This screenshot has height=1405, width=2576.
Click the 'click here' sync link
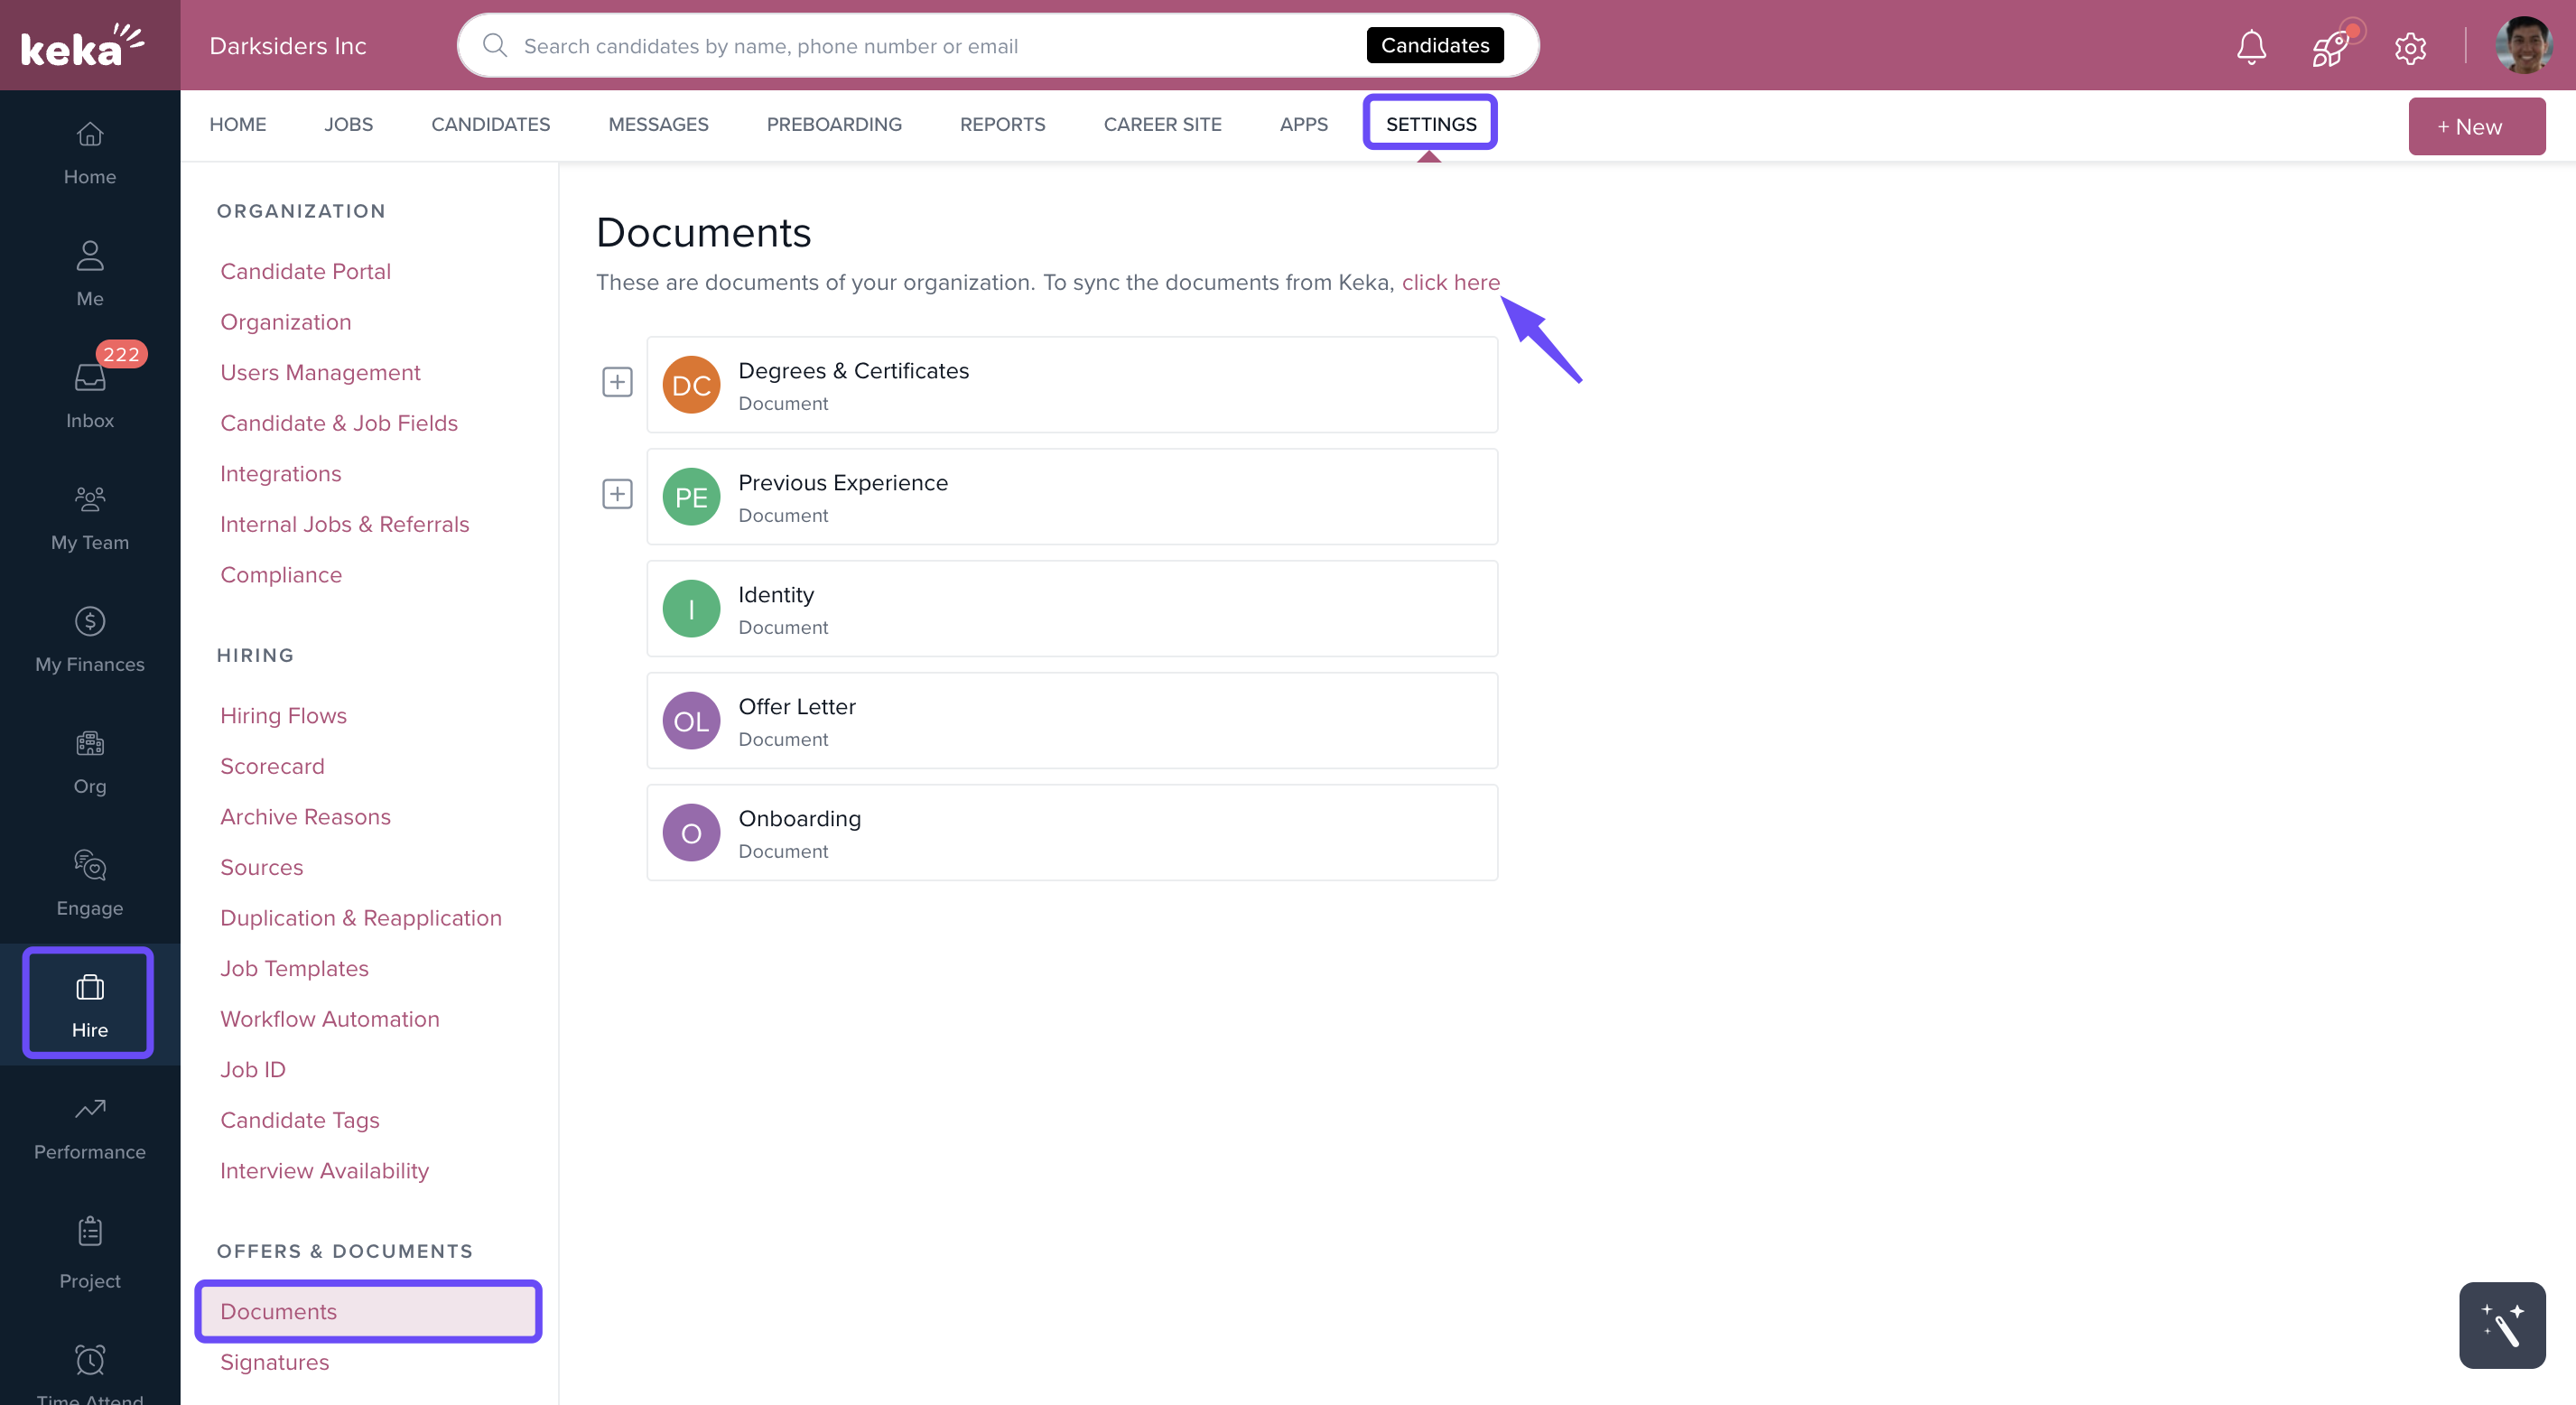(x=1450, y=282)
